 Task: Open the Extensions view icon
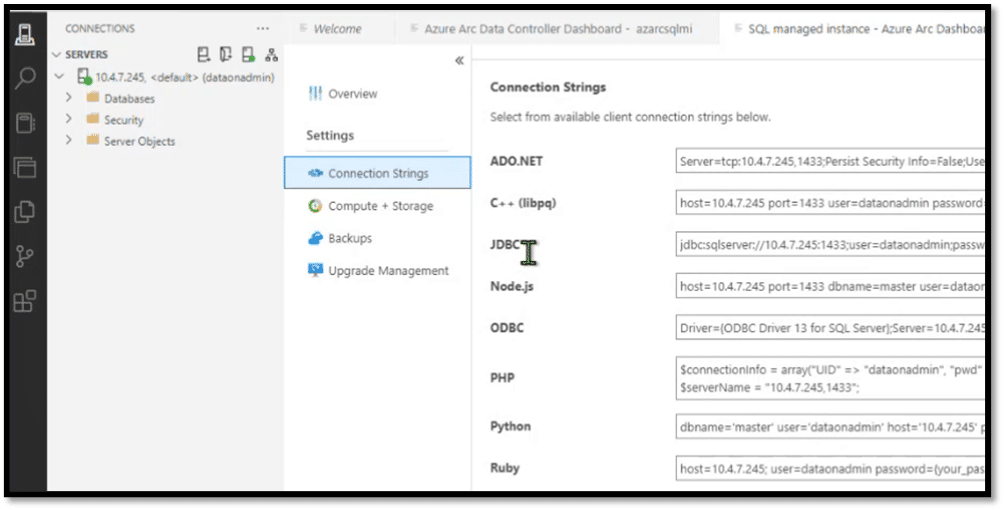(x=25, y=300)
